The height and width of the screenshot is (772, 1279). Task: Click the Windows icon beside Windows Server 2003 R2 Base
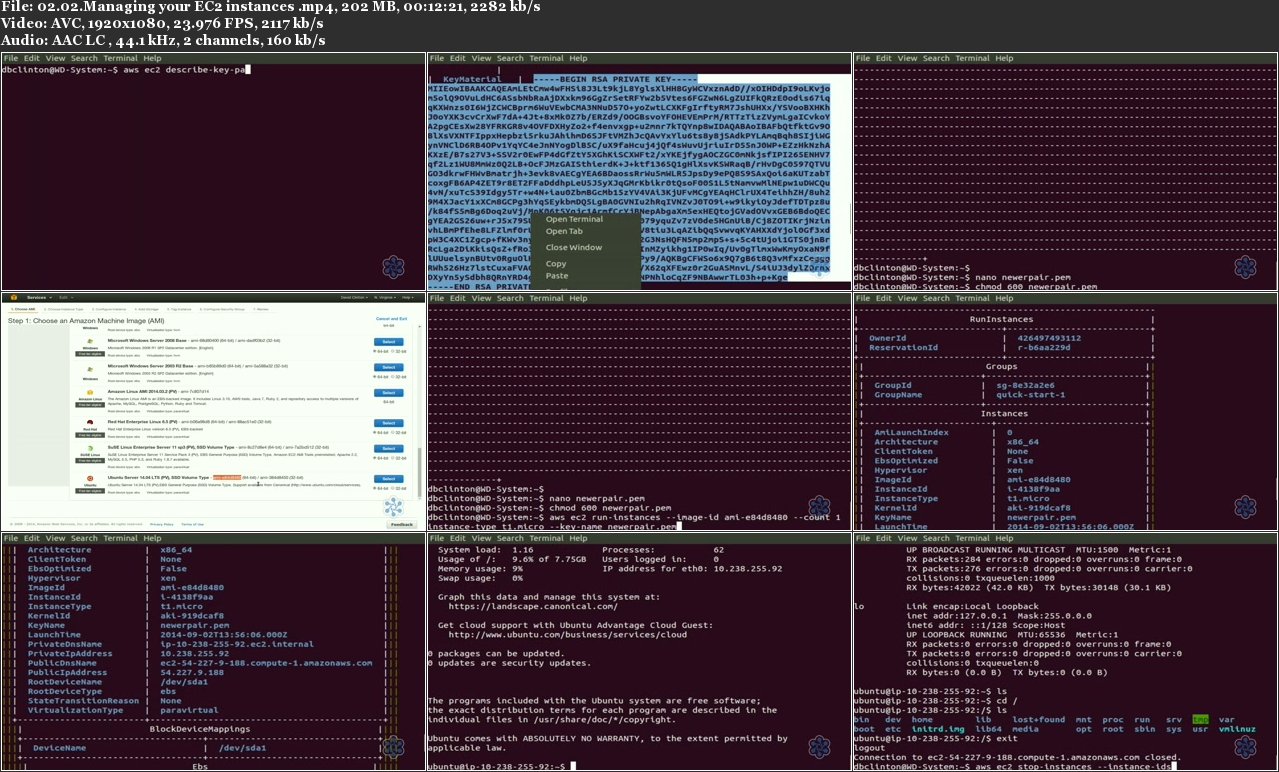[x=90, y=369]
